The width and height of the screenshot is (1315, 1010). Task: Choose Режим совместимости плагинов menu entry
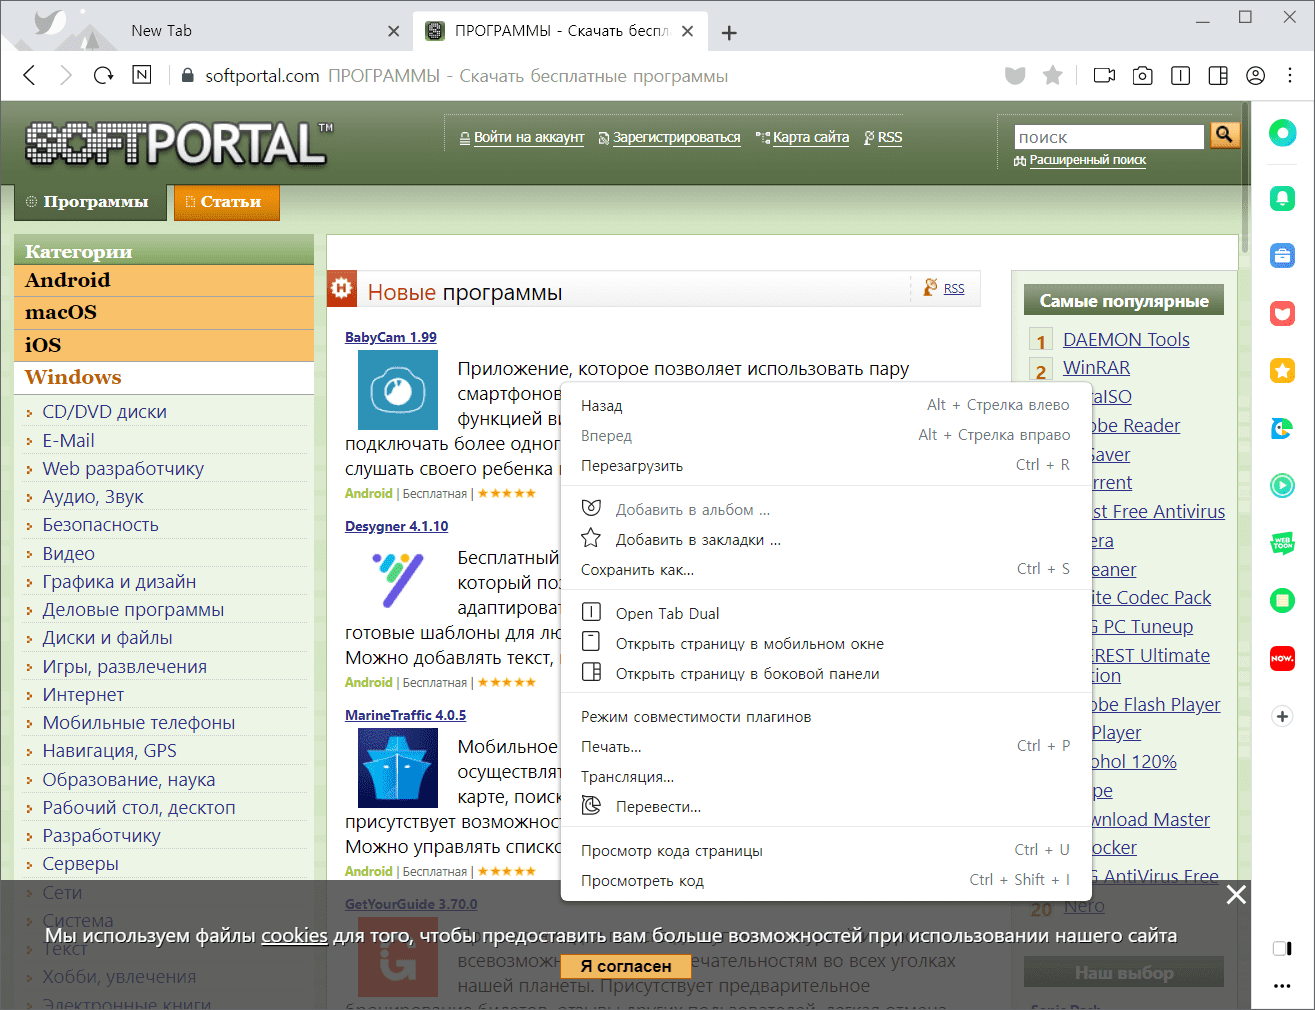tap(824, 716)
